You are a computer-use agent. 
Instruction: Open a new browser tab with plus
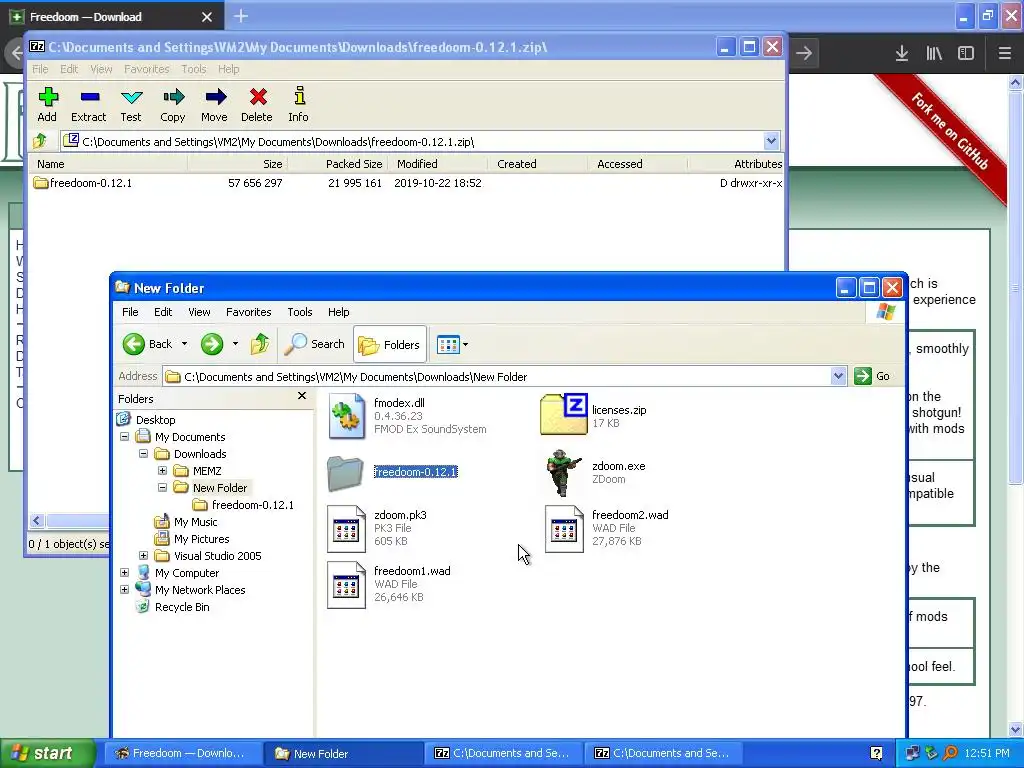coord(240,16)
